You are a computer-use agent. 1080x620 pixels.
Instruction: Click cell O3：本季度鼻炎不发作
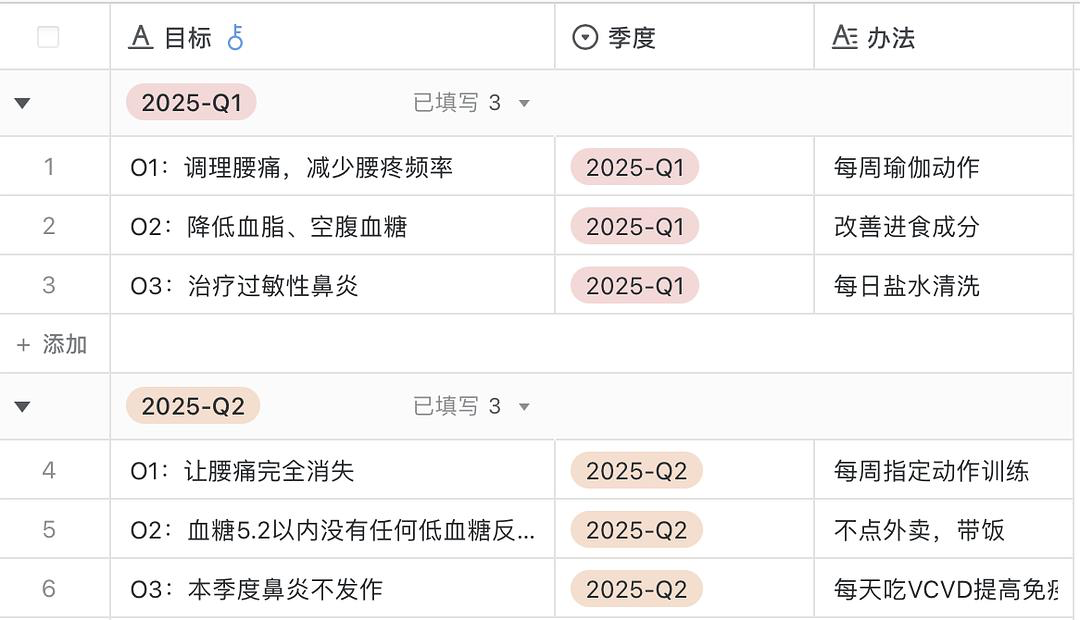[x=333, y=589]
